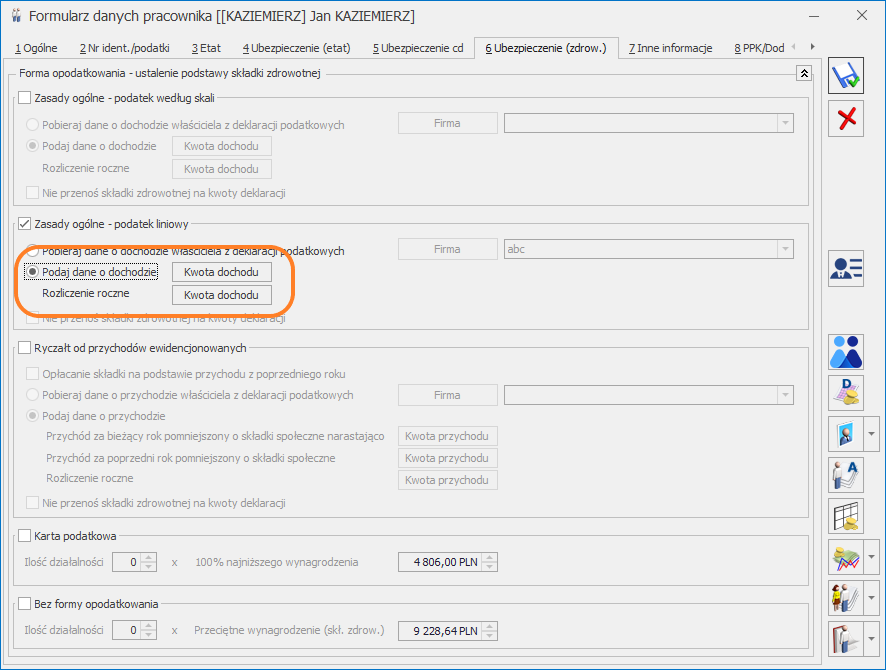Uncheck 'Zasady ogólne - podatek liniowy' checkbox
Viewport: 886px width, 670px height.
26,225
